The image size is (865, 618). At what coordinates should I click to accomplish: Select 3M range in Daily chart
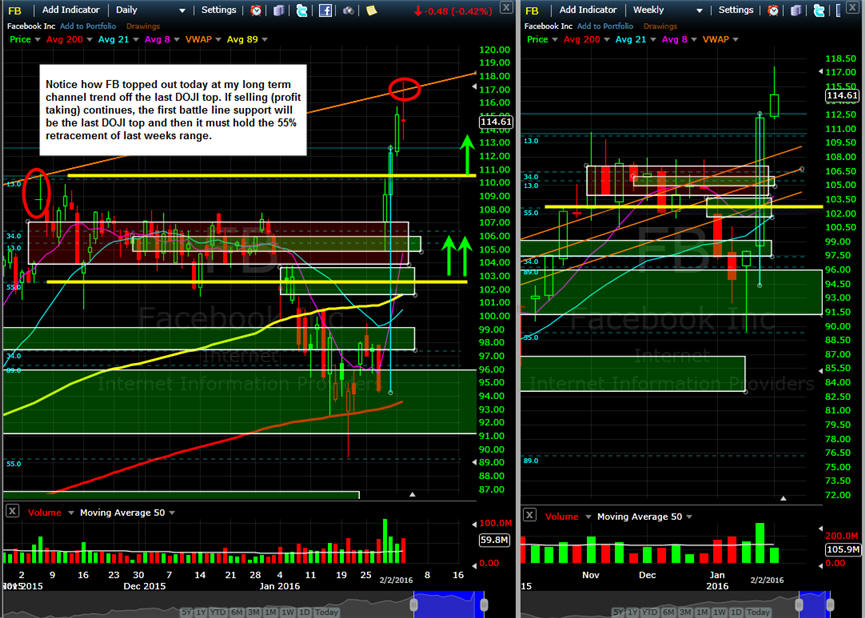pos(253,612)
